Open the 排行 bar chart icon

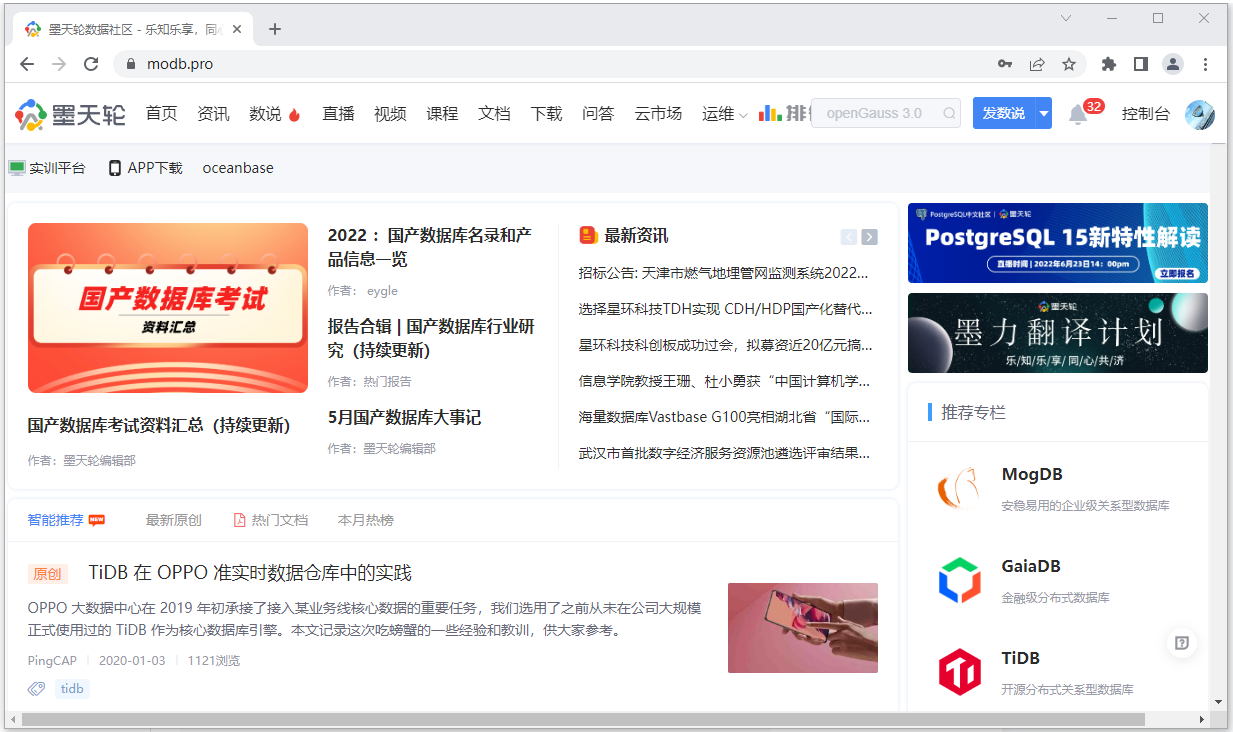[770, 114]
